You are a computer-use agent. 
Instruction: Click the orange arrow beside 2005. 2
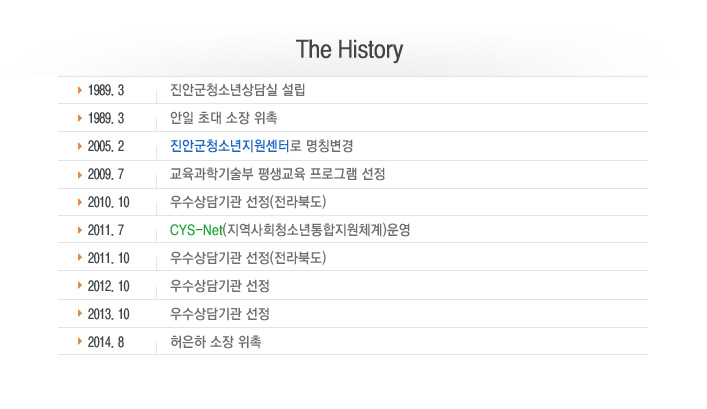(x=80, y=146)
